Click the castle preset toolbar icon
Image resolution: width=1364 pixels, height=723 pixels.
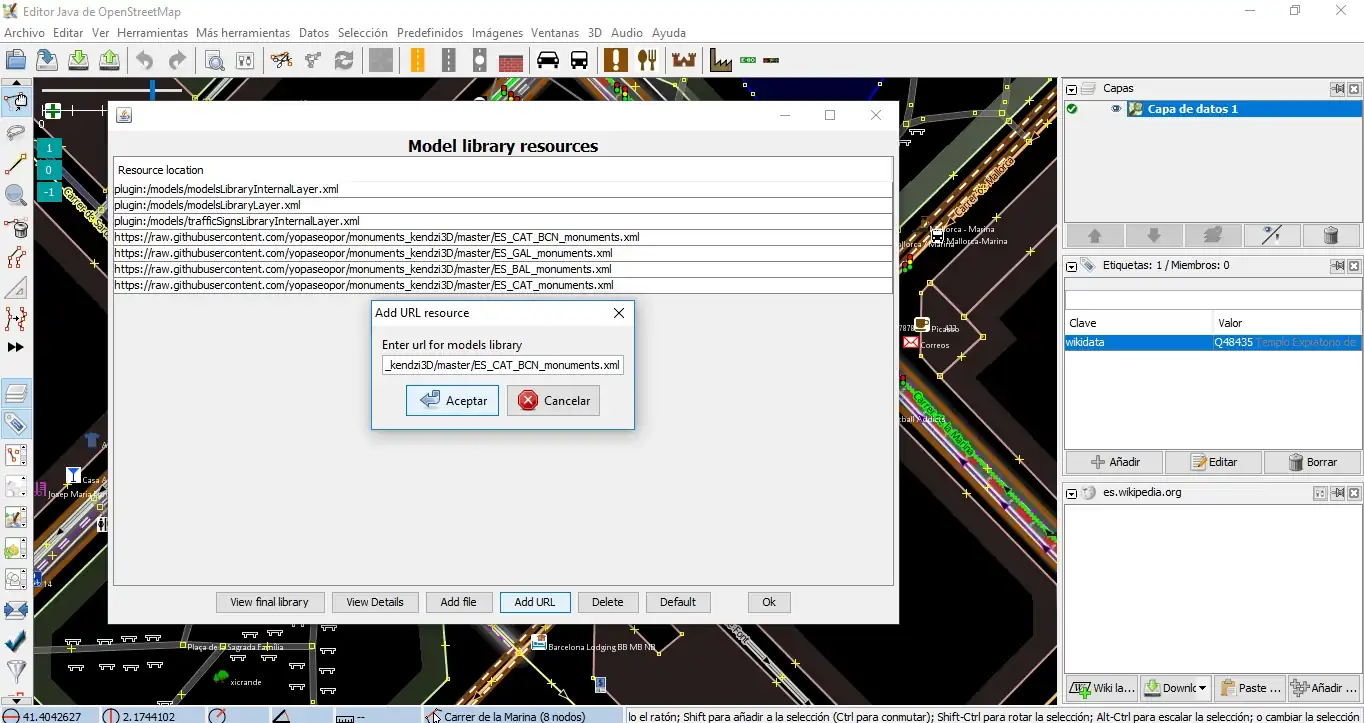tap(684, 60)
